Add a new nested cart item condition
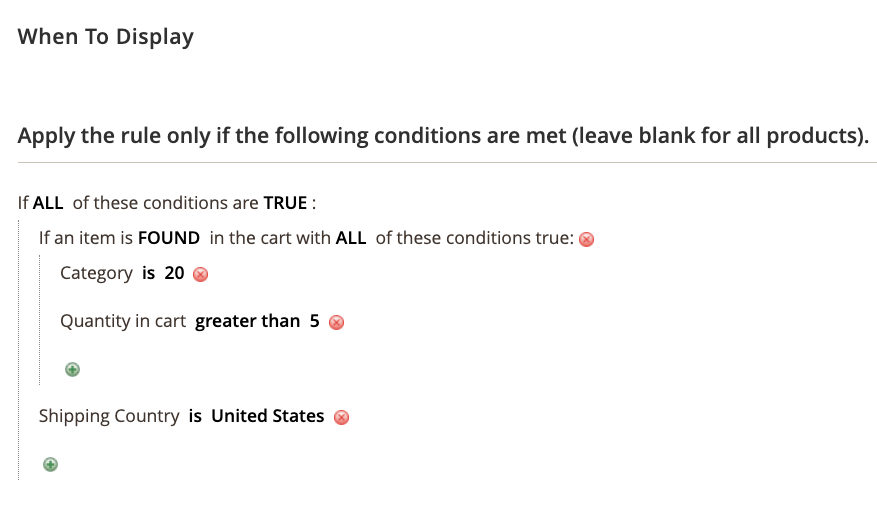Screen dimensions: 877x513 pyautogui.click(x=72, y=369)
